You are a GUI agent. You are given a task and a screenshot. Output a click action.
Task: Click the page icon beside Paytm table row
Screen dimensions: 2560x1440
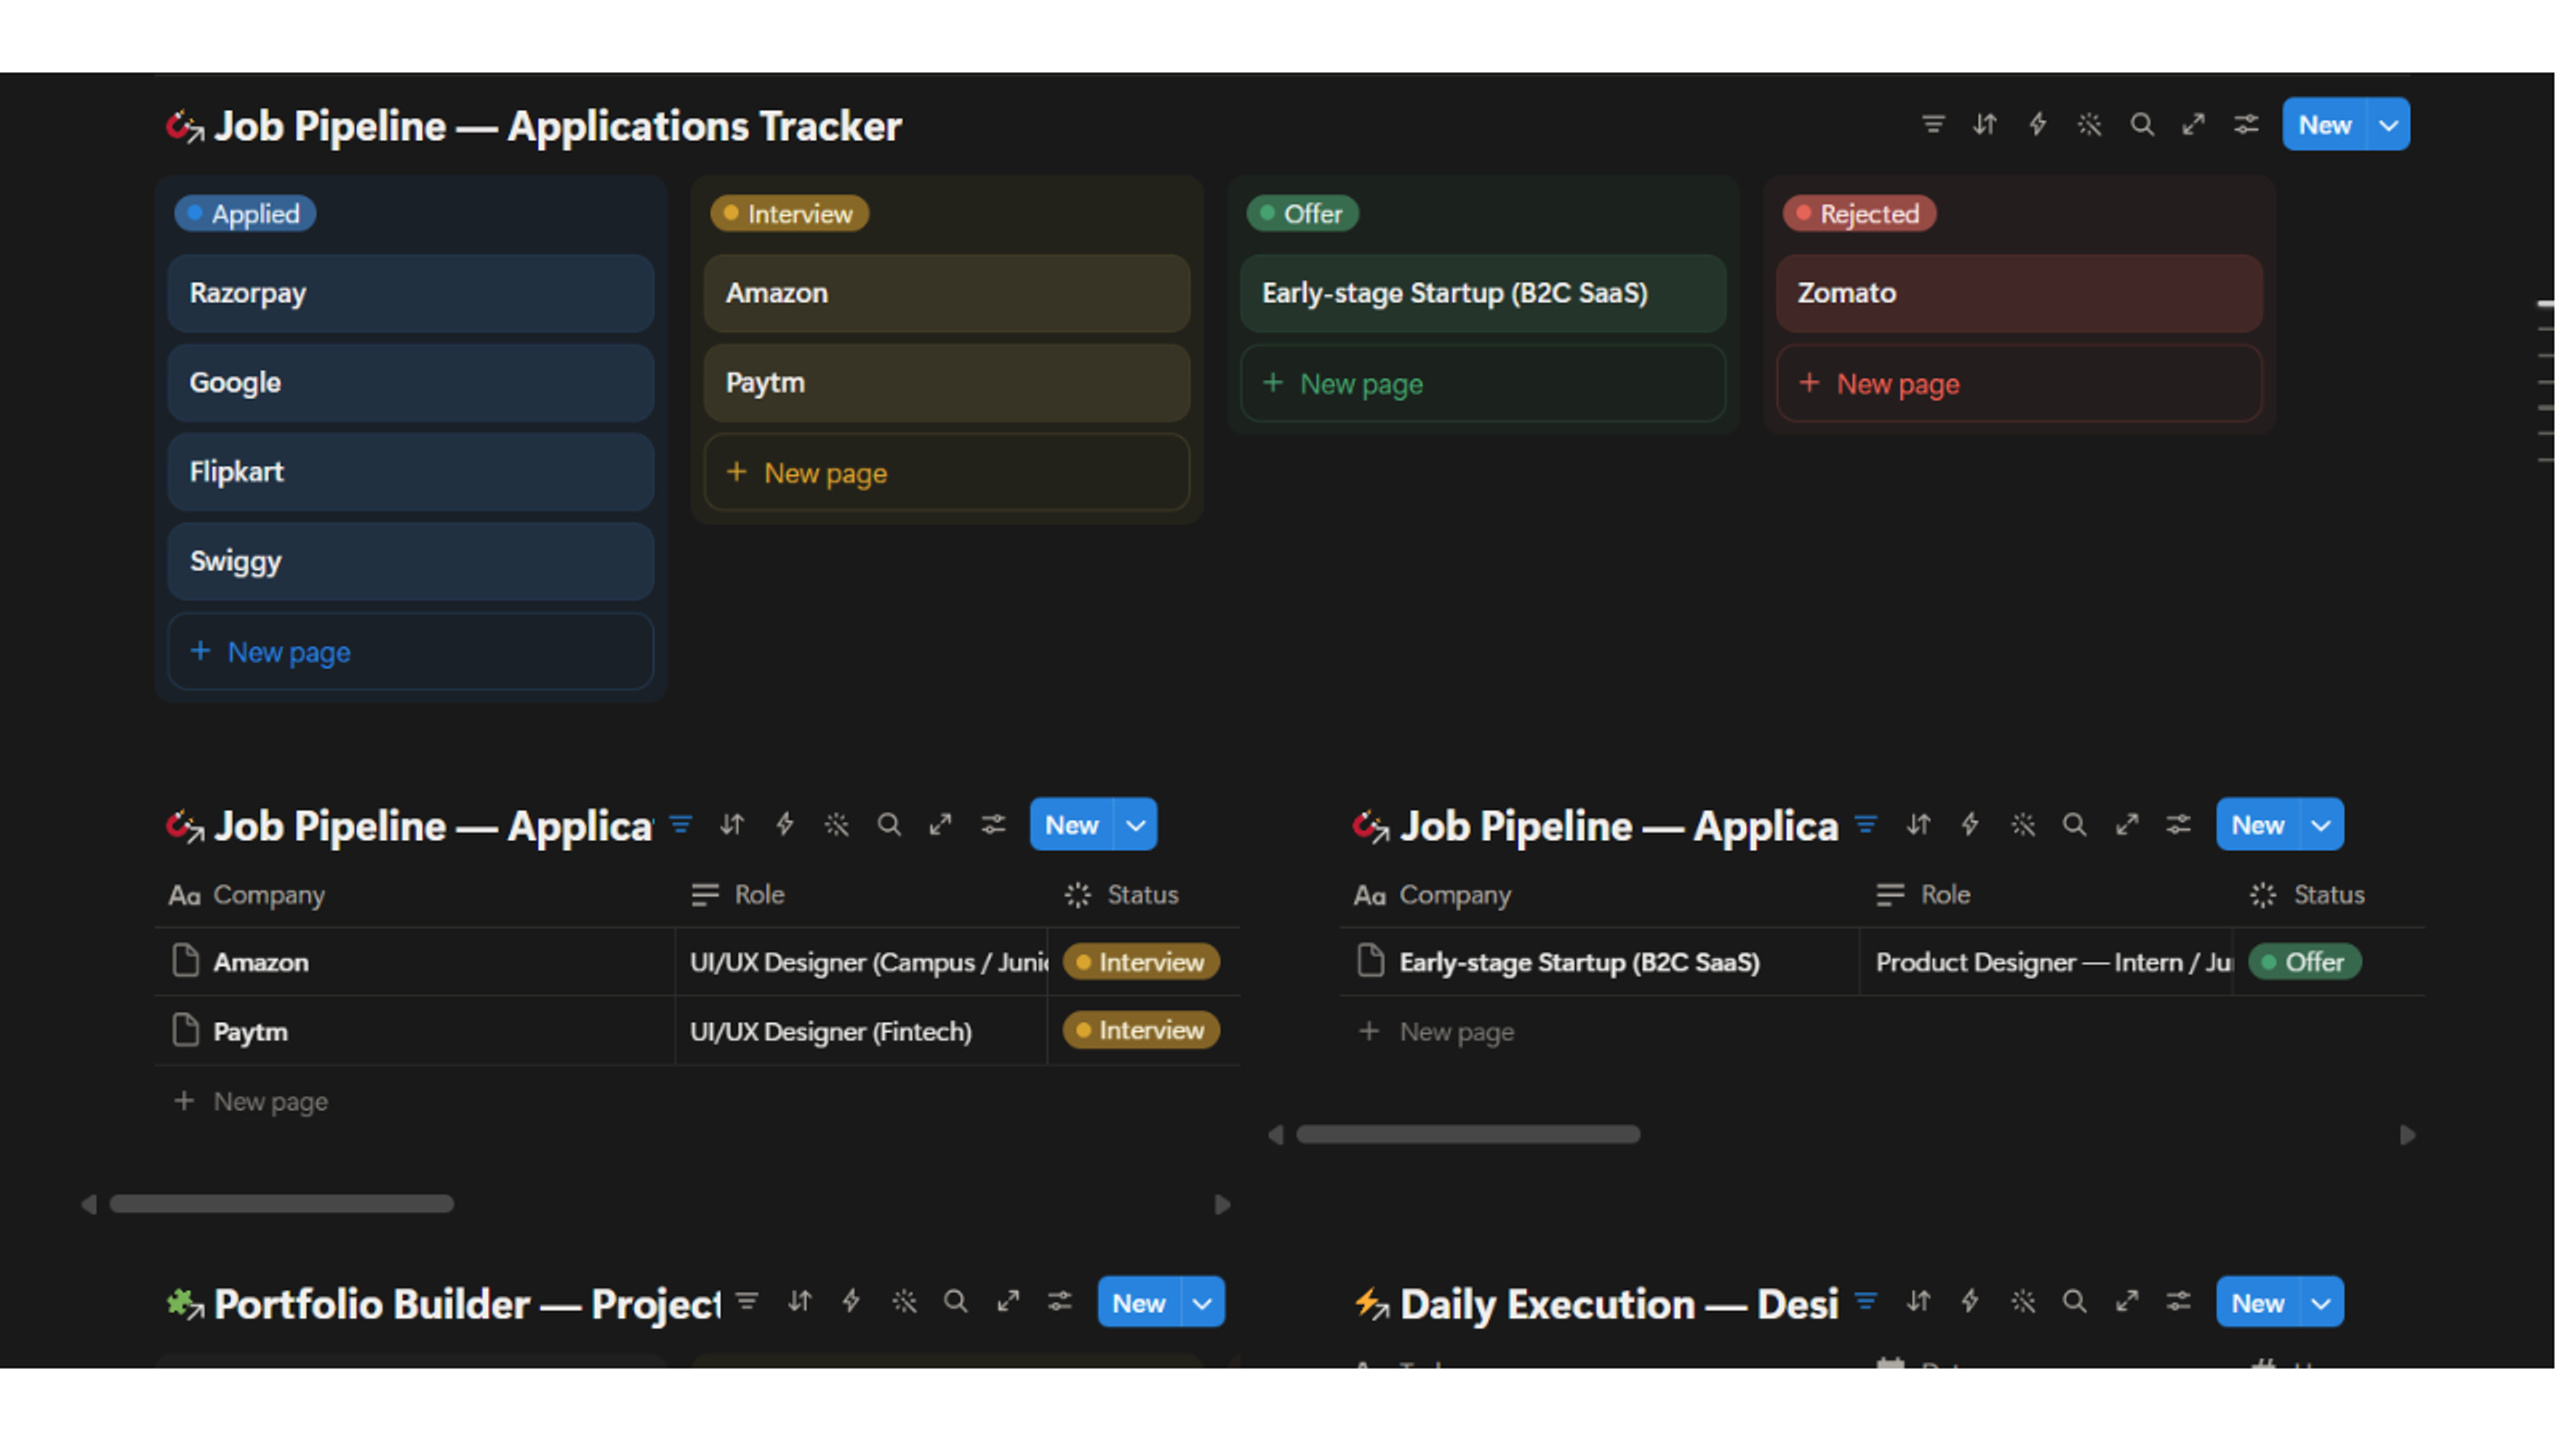(x=186, y=1030)
